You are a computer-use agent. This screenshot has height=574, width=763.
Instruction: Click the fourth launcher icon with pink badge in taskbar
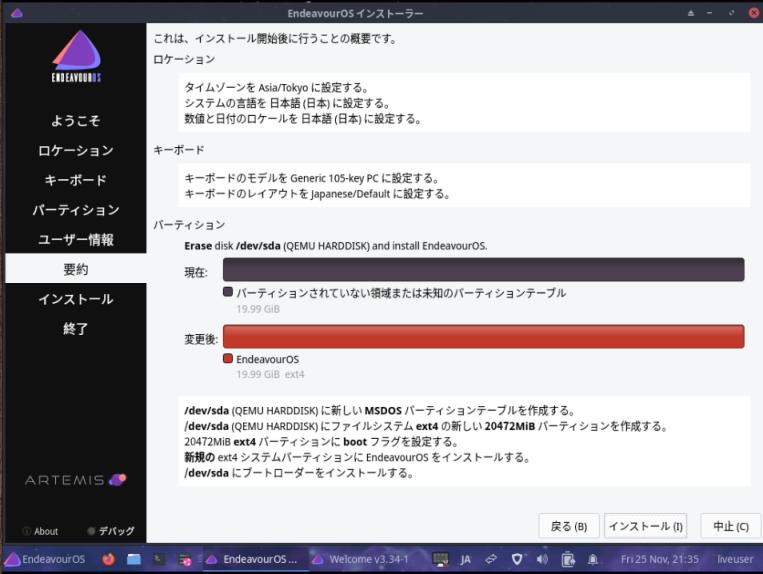pyautogui.click(x=185, y=560)
